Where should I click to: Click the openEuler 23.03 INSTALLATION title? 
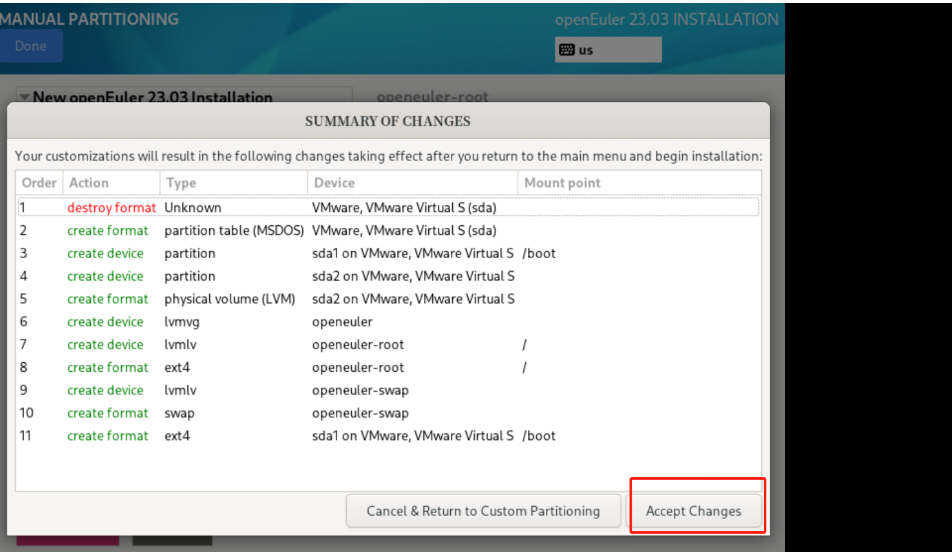pyautogui.click(x=667, y=19)
